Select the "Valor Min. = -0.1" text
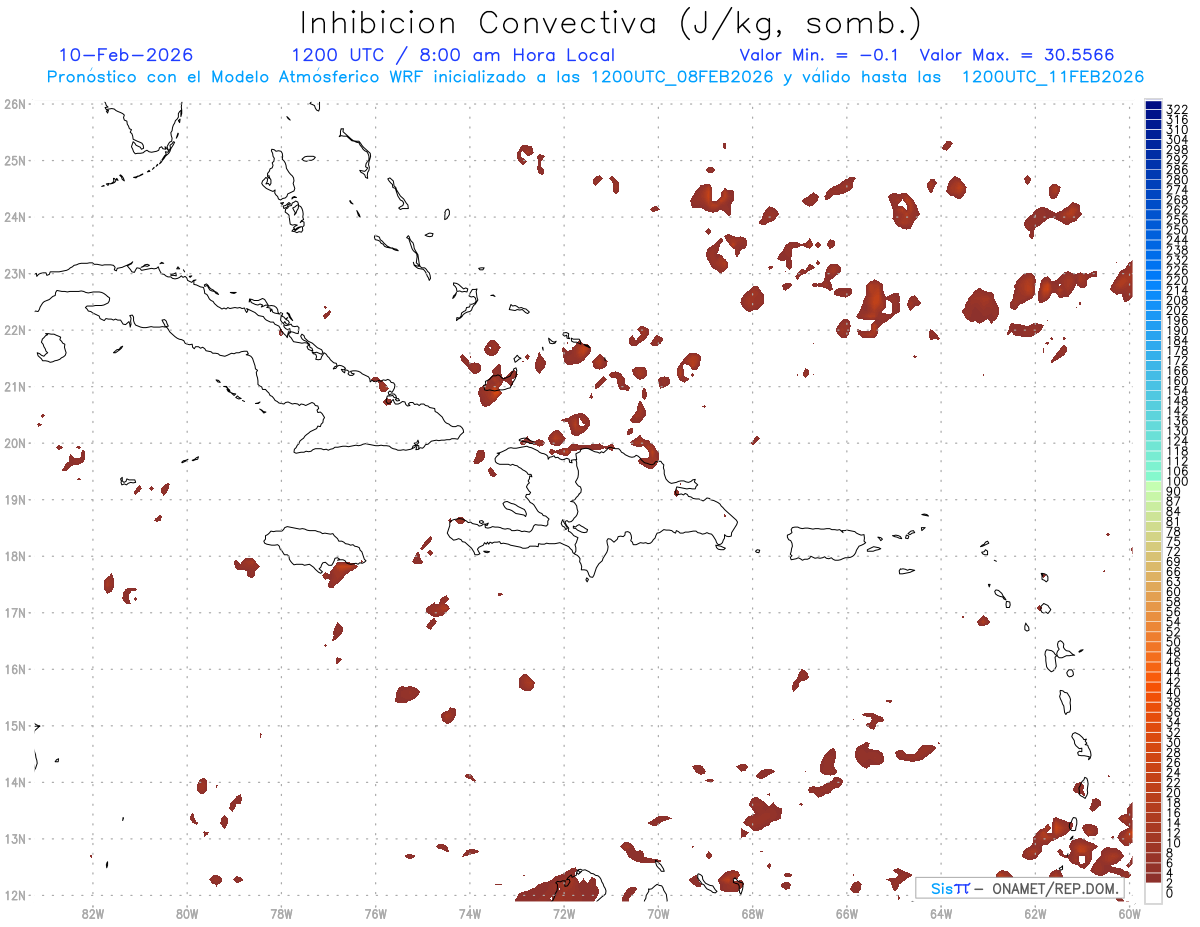Image resolution: width=1200 pixels, height=927 pixels. tap(819, 55)
